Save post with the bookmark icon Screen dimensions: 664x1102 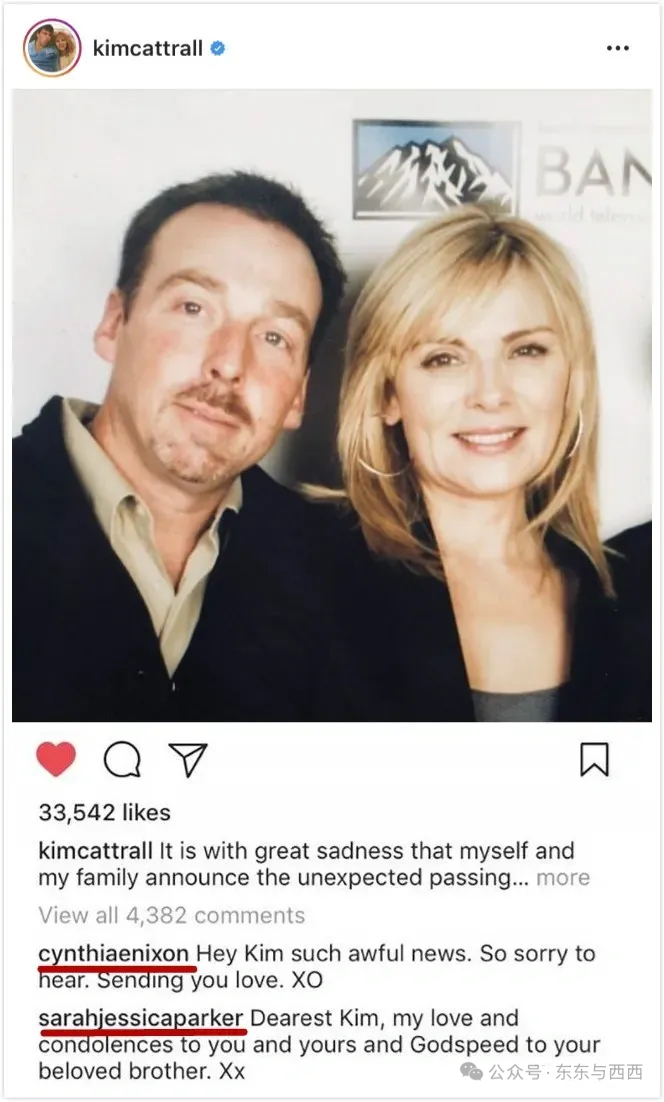[594, 759]
